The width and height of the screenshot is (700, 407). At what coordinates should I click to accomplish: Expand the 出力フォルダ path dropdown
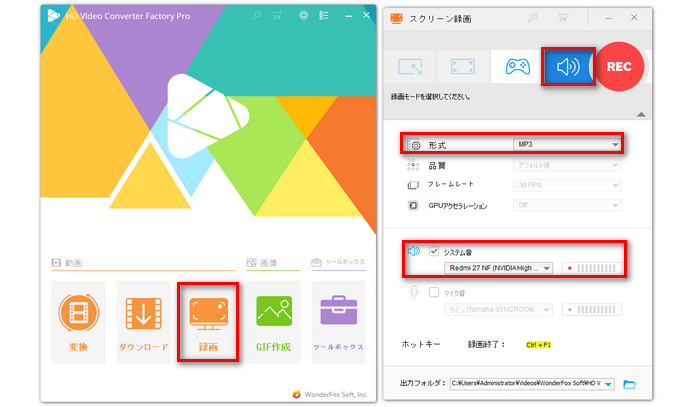coord(608,384)
